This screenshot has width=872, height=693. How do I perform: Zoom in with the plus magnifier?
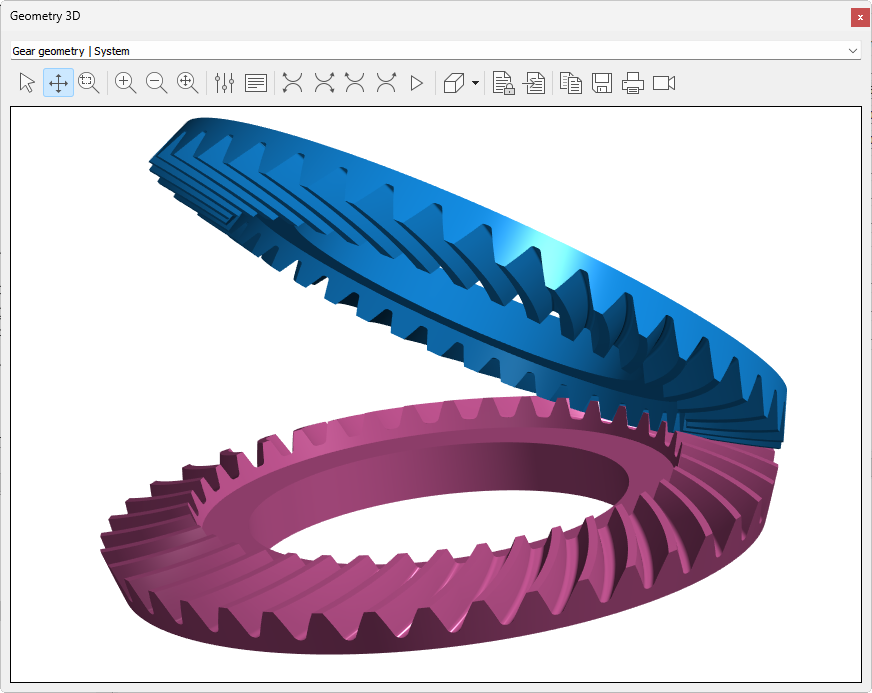point(126,83)
